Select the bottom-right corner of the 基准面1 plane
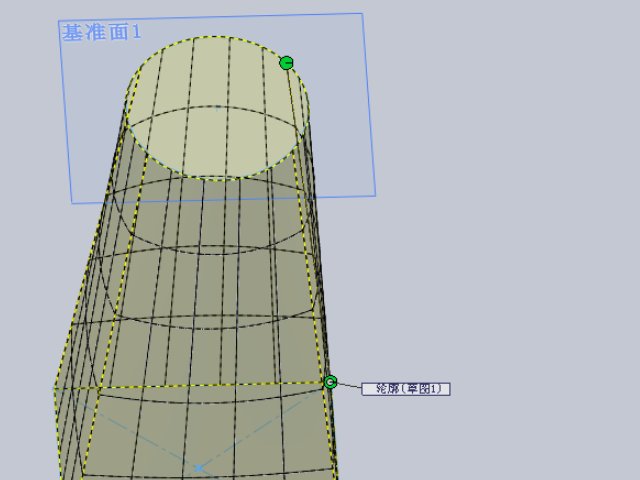 (376, 194)
